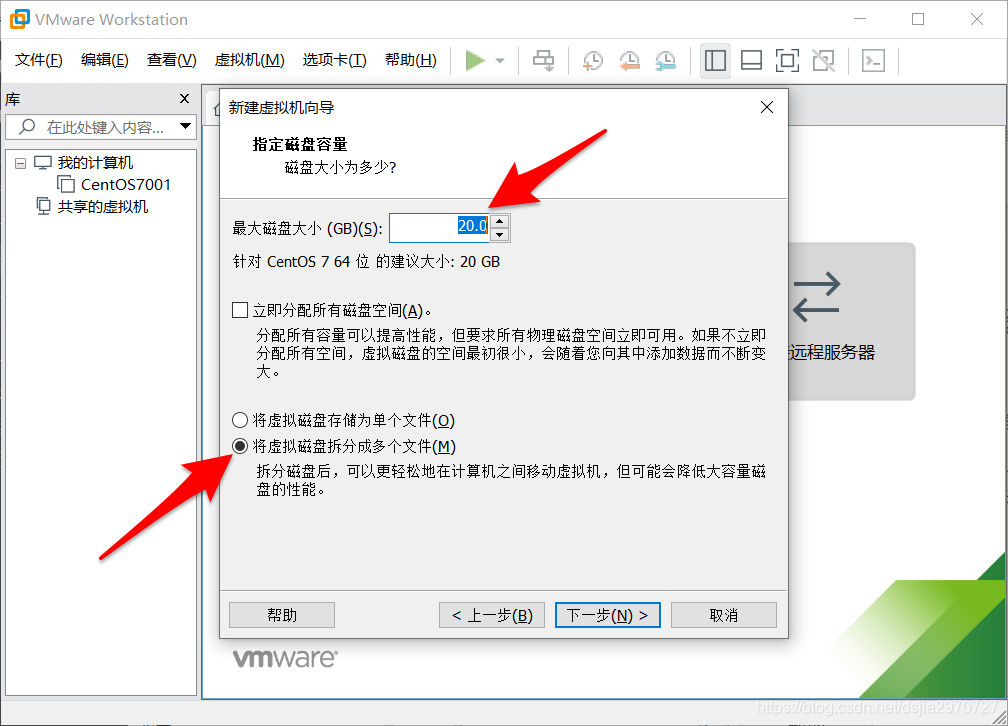Select the CentOS7001 virtual machine
The height and width of the screenshot is (726, 1008).
pyautogui.click(x=126, y=185)
